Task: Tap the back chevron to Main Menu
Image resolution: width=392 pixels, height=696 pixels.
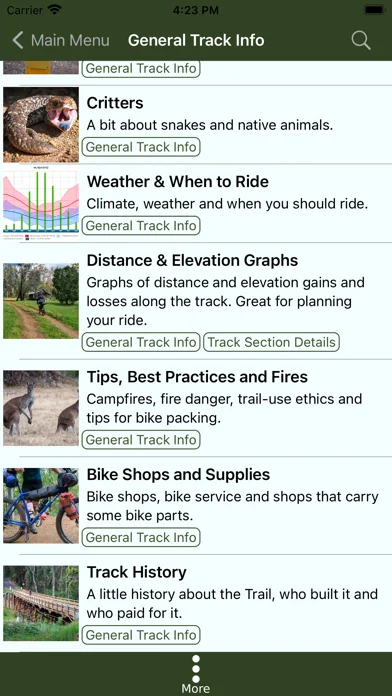Action: (18, 40)
